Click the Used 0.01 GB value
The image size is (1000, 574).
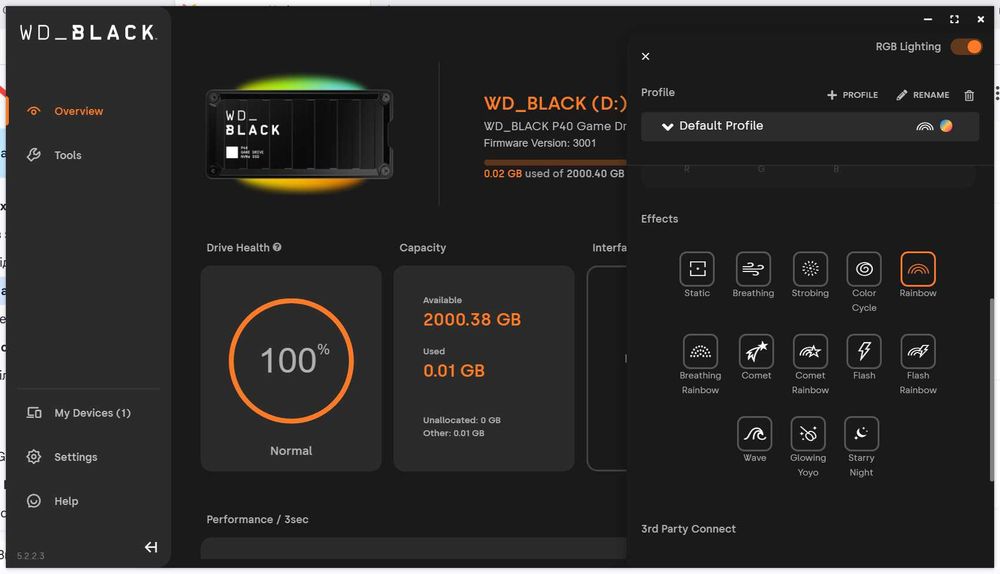[454, 371]
